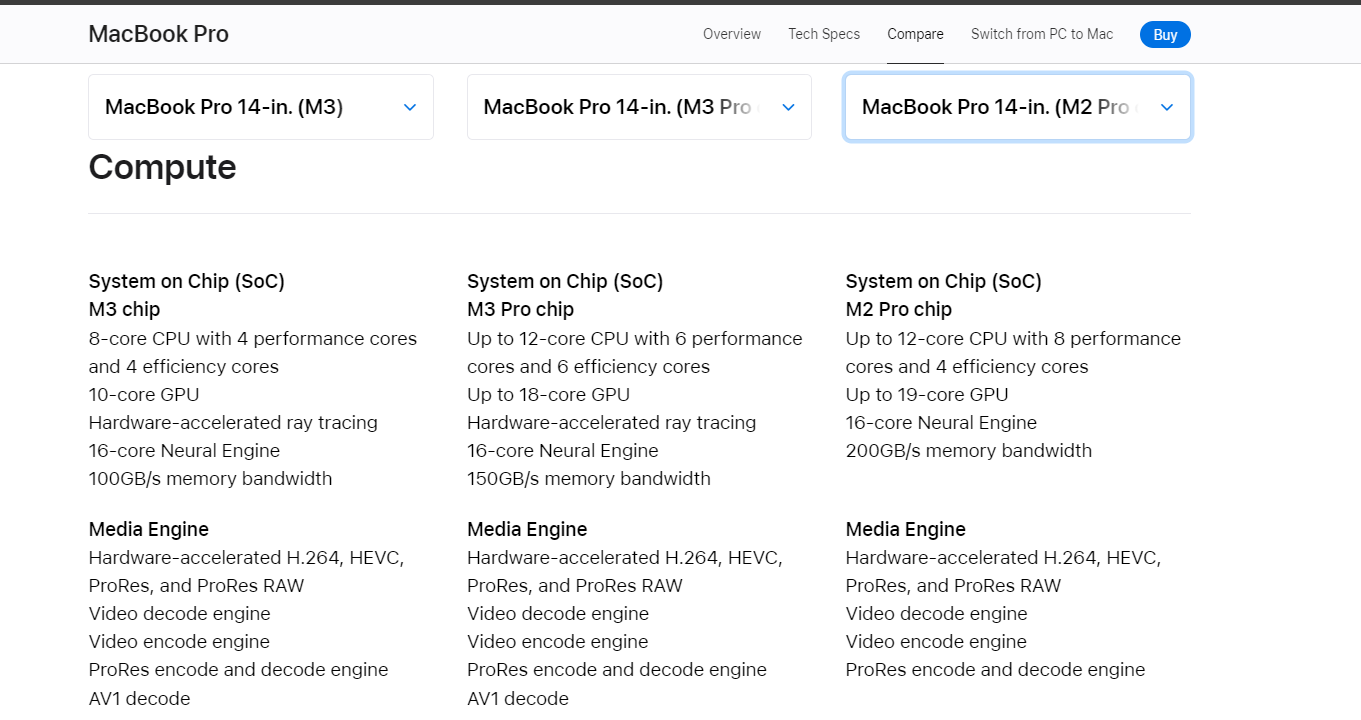Open the MacBook Pro 14-in. (M3) model dropdown
This screenshot has height=720, width=1361.
point(261,107)
